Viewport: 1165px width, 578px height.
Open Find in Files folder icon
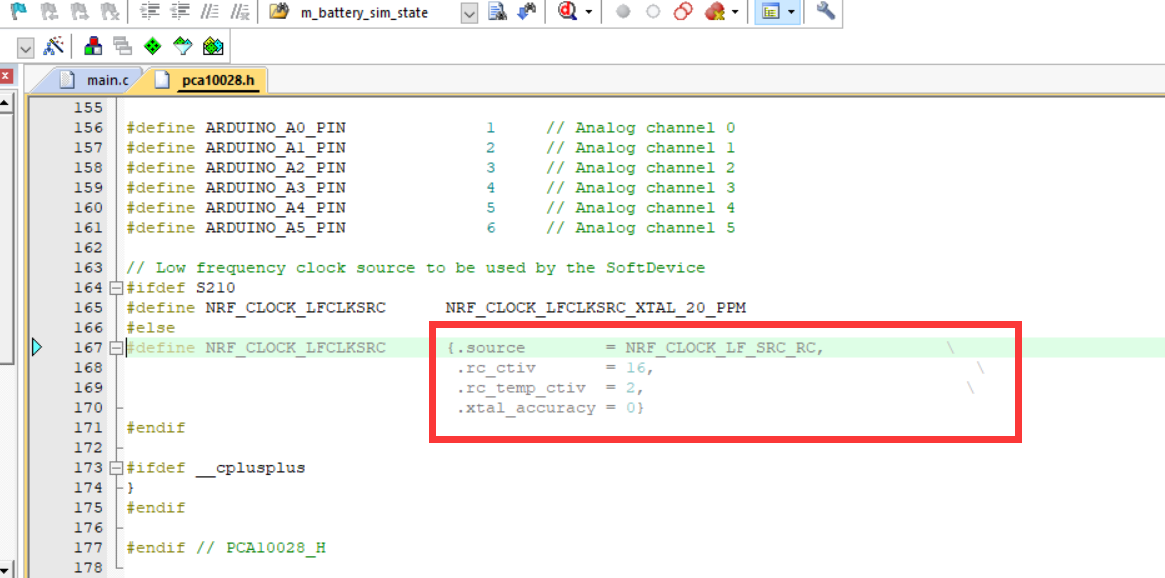pyautogui.click(x=279, y=12)
